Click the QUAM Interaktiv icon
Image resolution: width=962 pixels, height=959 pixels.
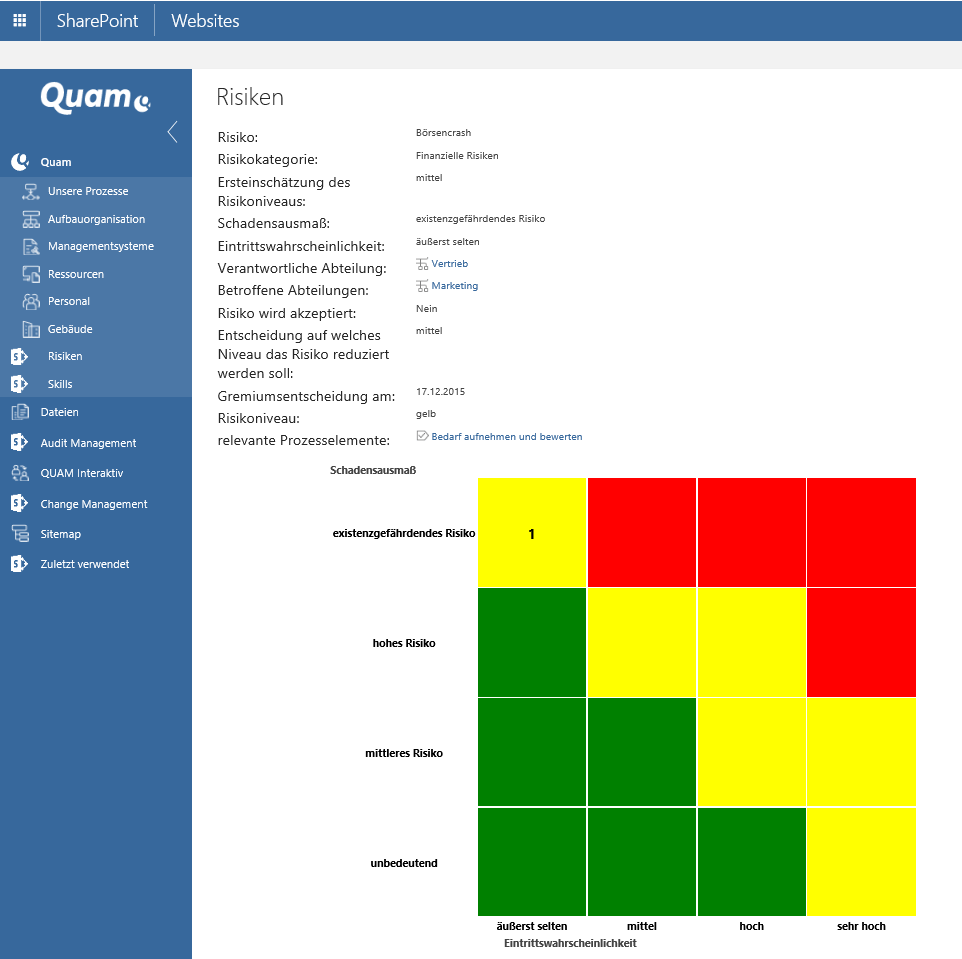[x=20, y=473]
